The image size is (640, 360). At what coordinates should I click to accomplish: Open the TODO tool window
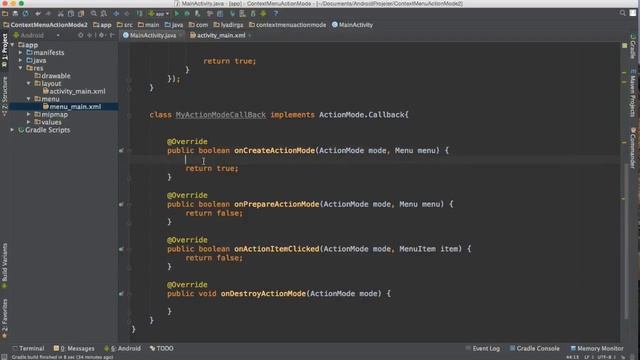[162, 349]
